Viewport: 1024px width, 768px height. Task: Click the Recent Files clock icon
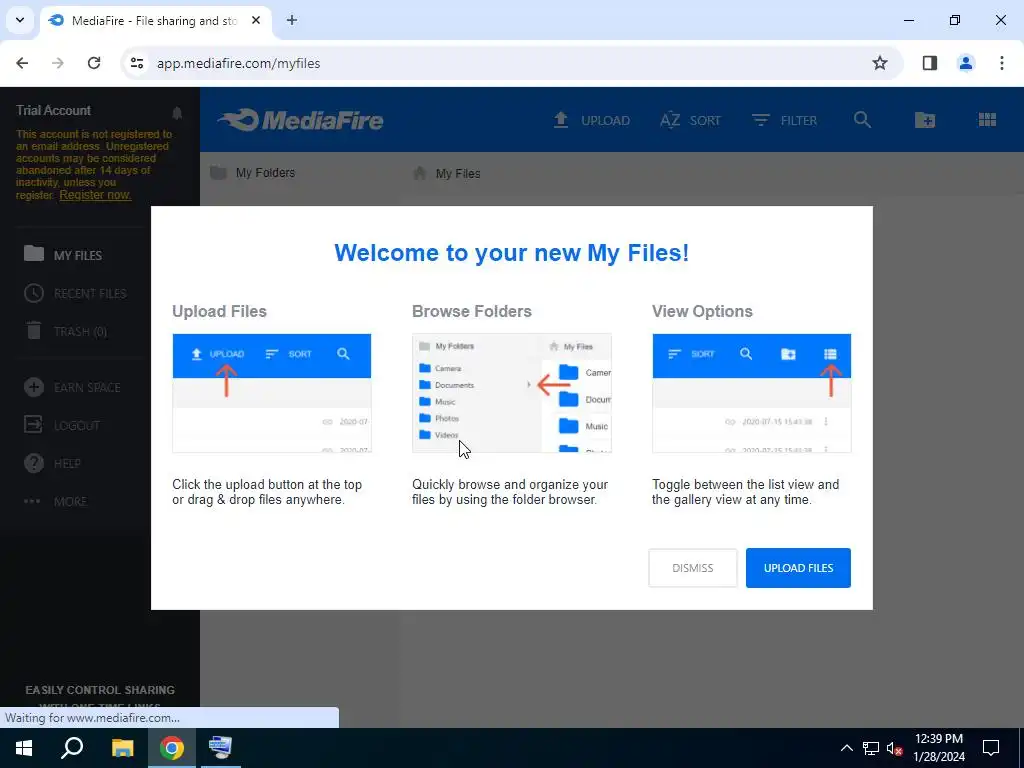pos(34,293)
